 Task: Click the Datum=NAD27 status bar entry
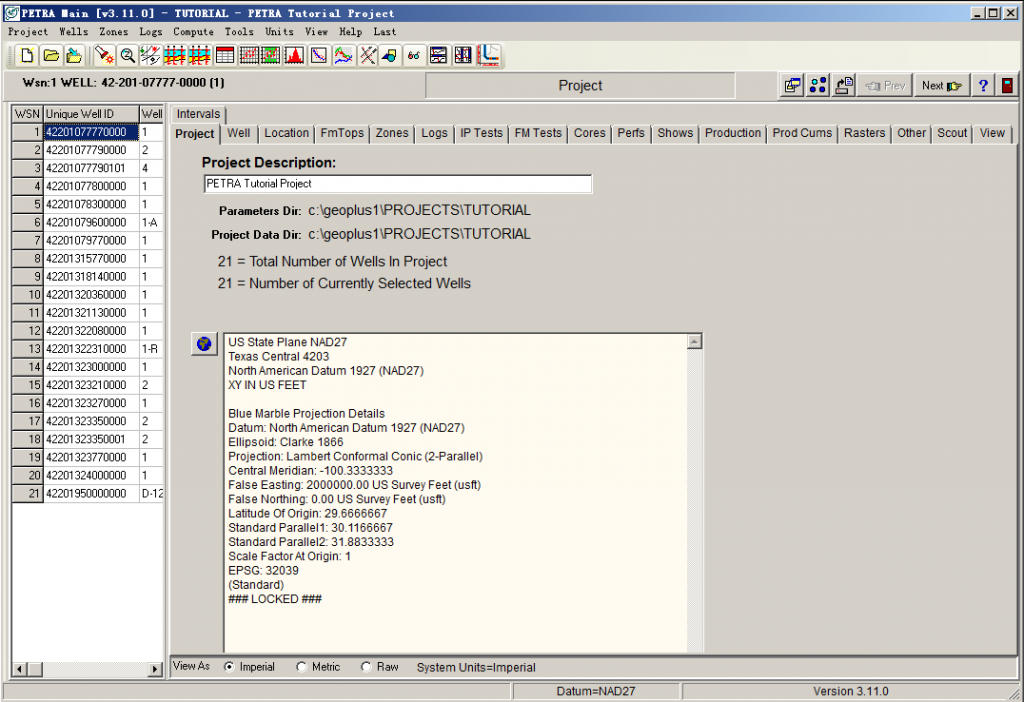pos(596,691)
